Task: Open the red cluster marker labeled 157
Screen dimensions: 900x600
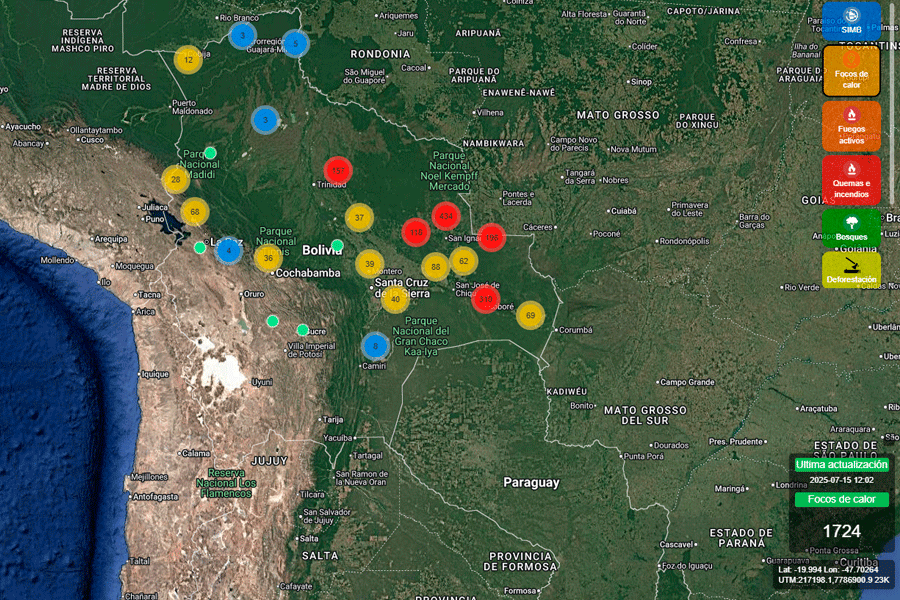Action: pyautogui.click(x=338, y=171)
